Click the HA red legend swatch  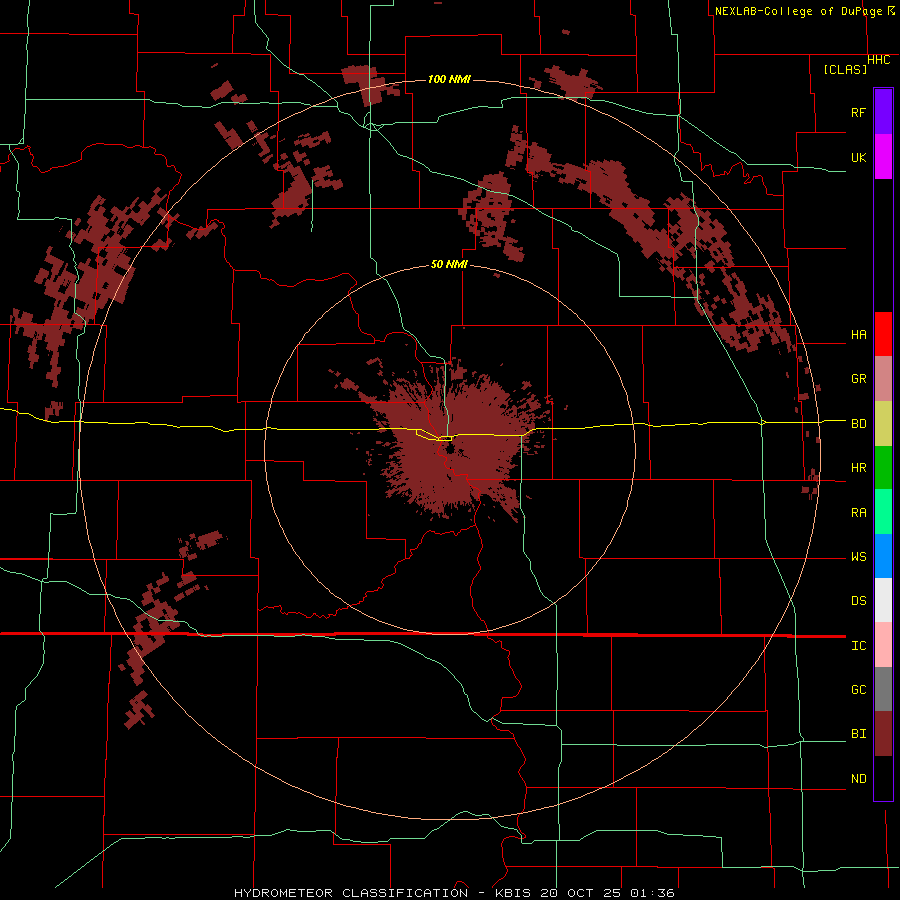click(x=883, y=334)
